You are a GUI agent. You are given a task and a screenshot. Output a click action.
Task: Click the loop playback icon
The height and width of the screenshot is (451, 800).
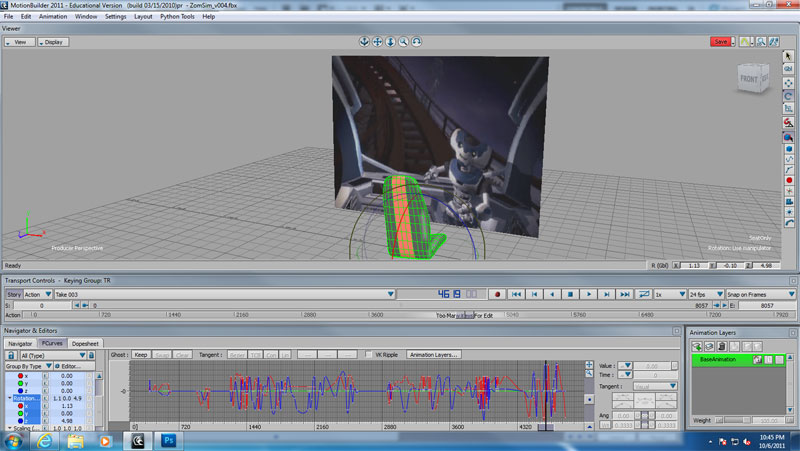point(644,294)
